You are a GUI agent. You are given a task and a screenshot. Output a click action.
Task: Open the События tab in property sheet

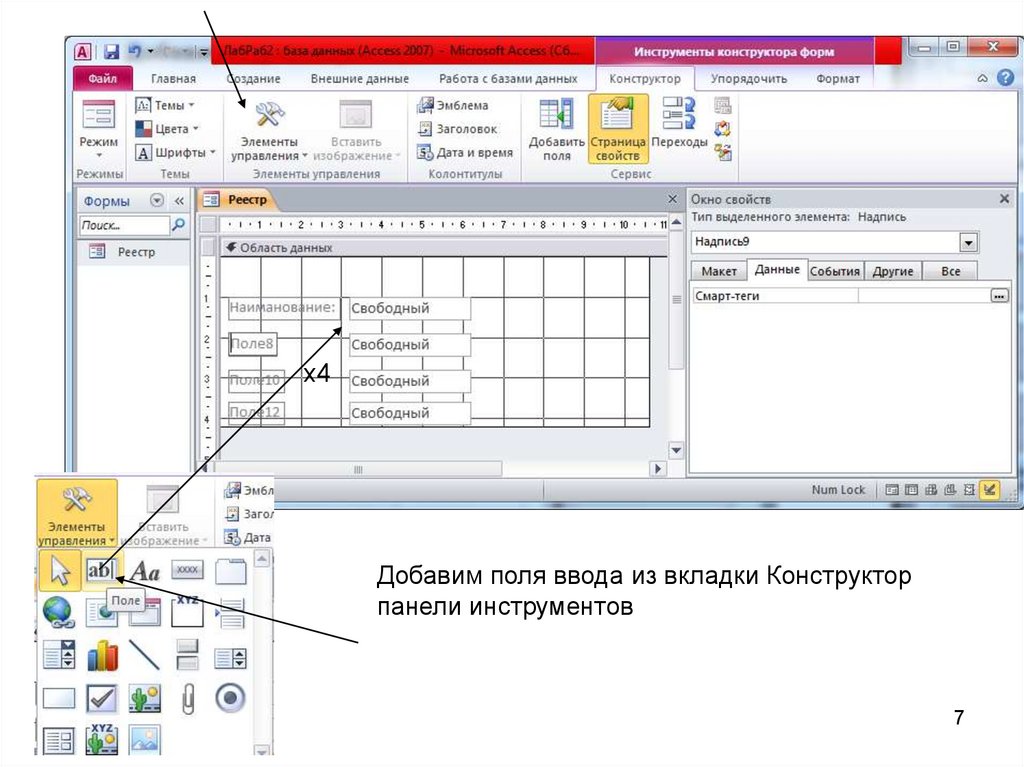[x=835, y=270]
